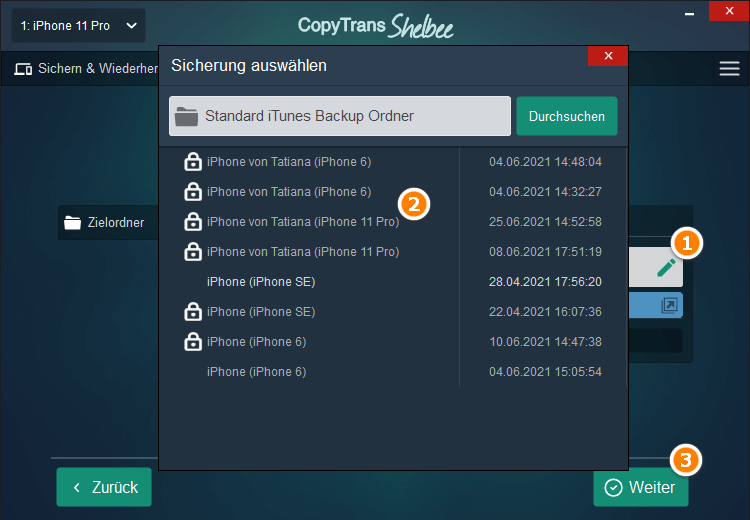
Task: Select backup dated 04.06.2021 15:05:54
Action: [x=393, y=372]
